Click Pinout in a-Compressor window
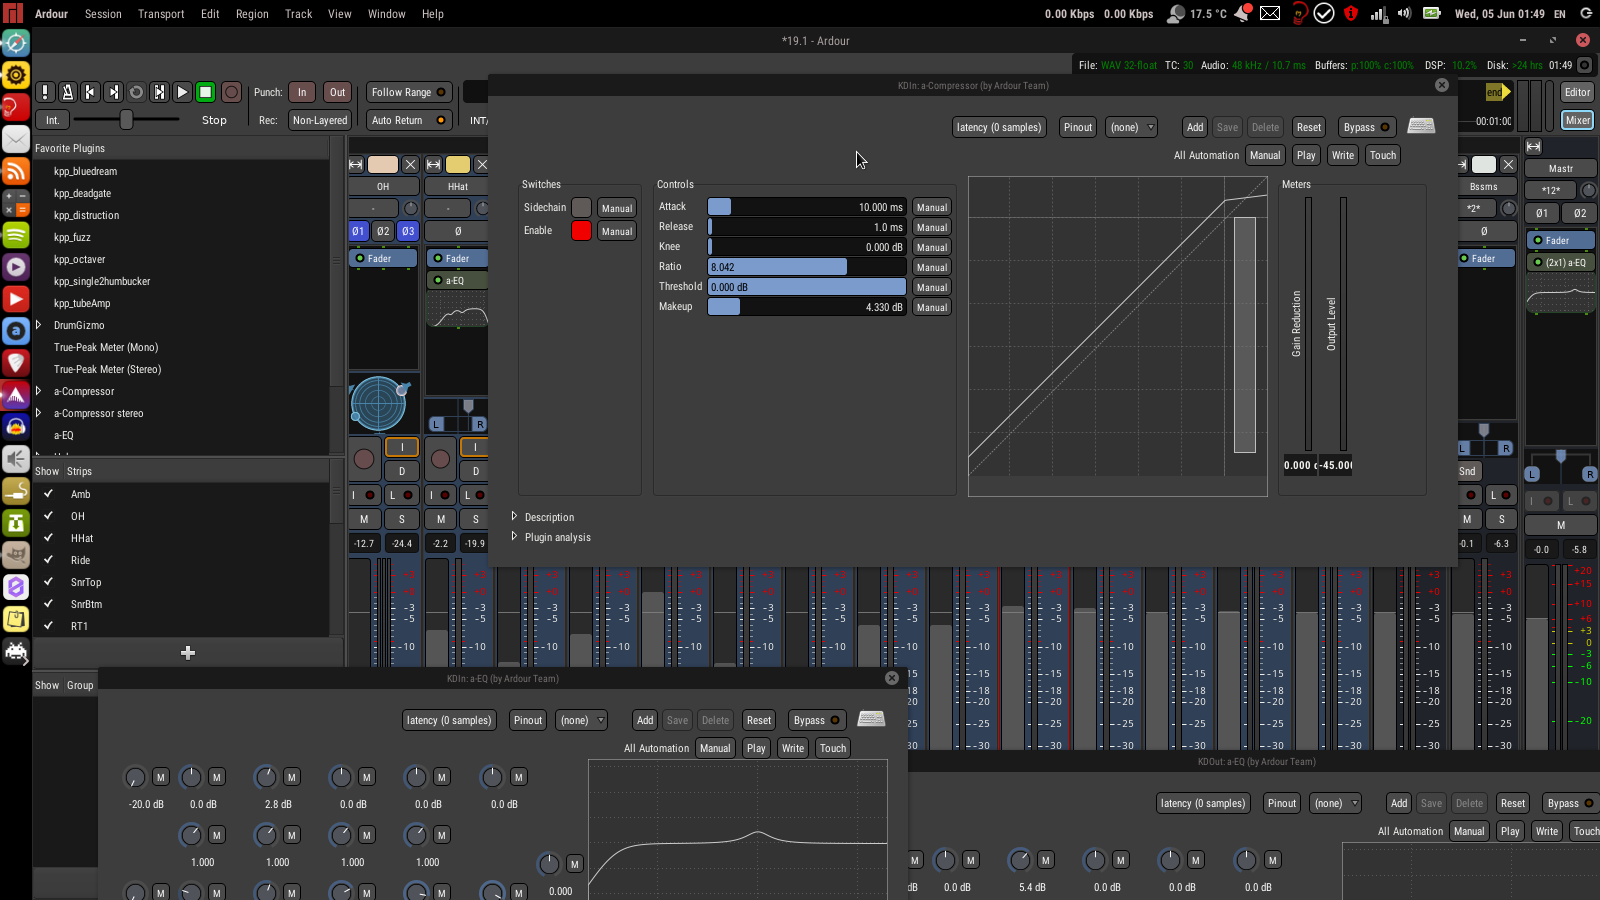 (x=1078, y=127)
